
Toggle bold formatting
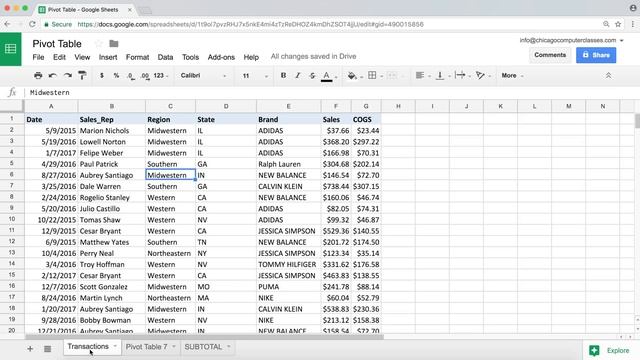(x=283, y=76)
